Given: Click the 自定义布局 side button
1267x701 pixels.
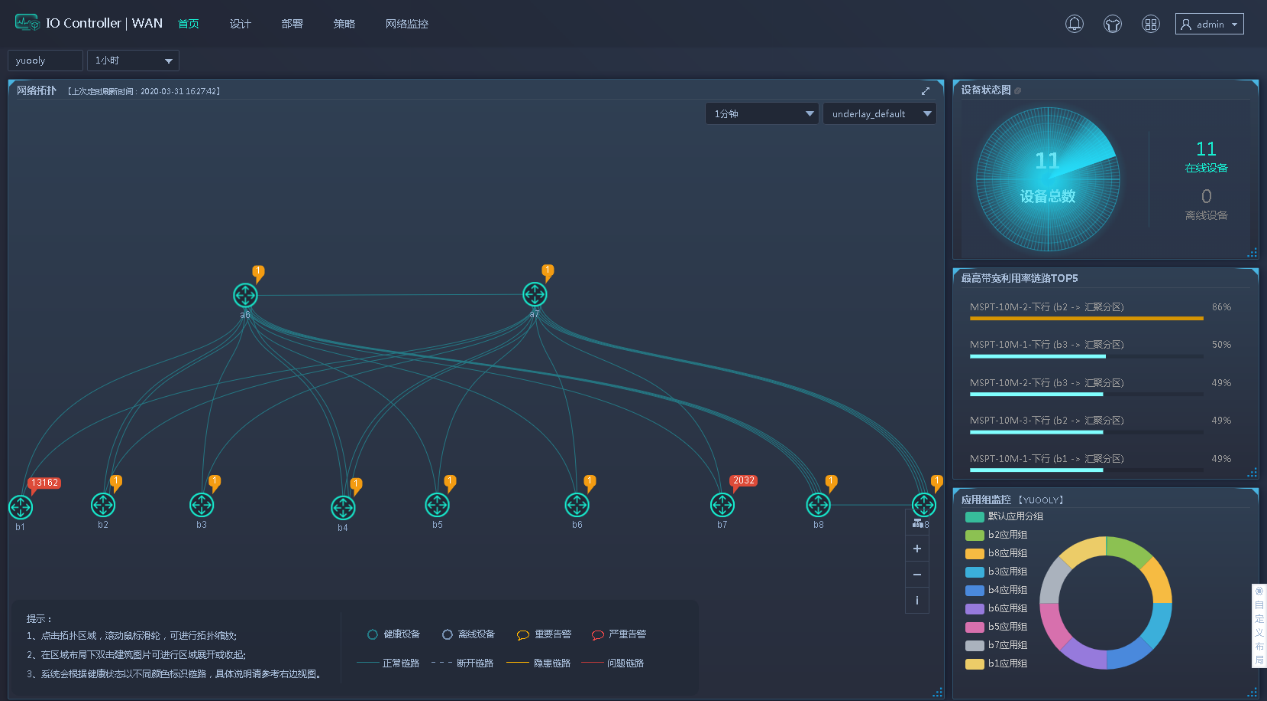Looking at the screenshot, I should click(x=1259, y=626).
